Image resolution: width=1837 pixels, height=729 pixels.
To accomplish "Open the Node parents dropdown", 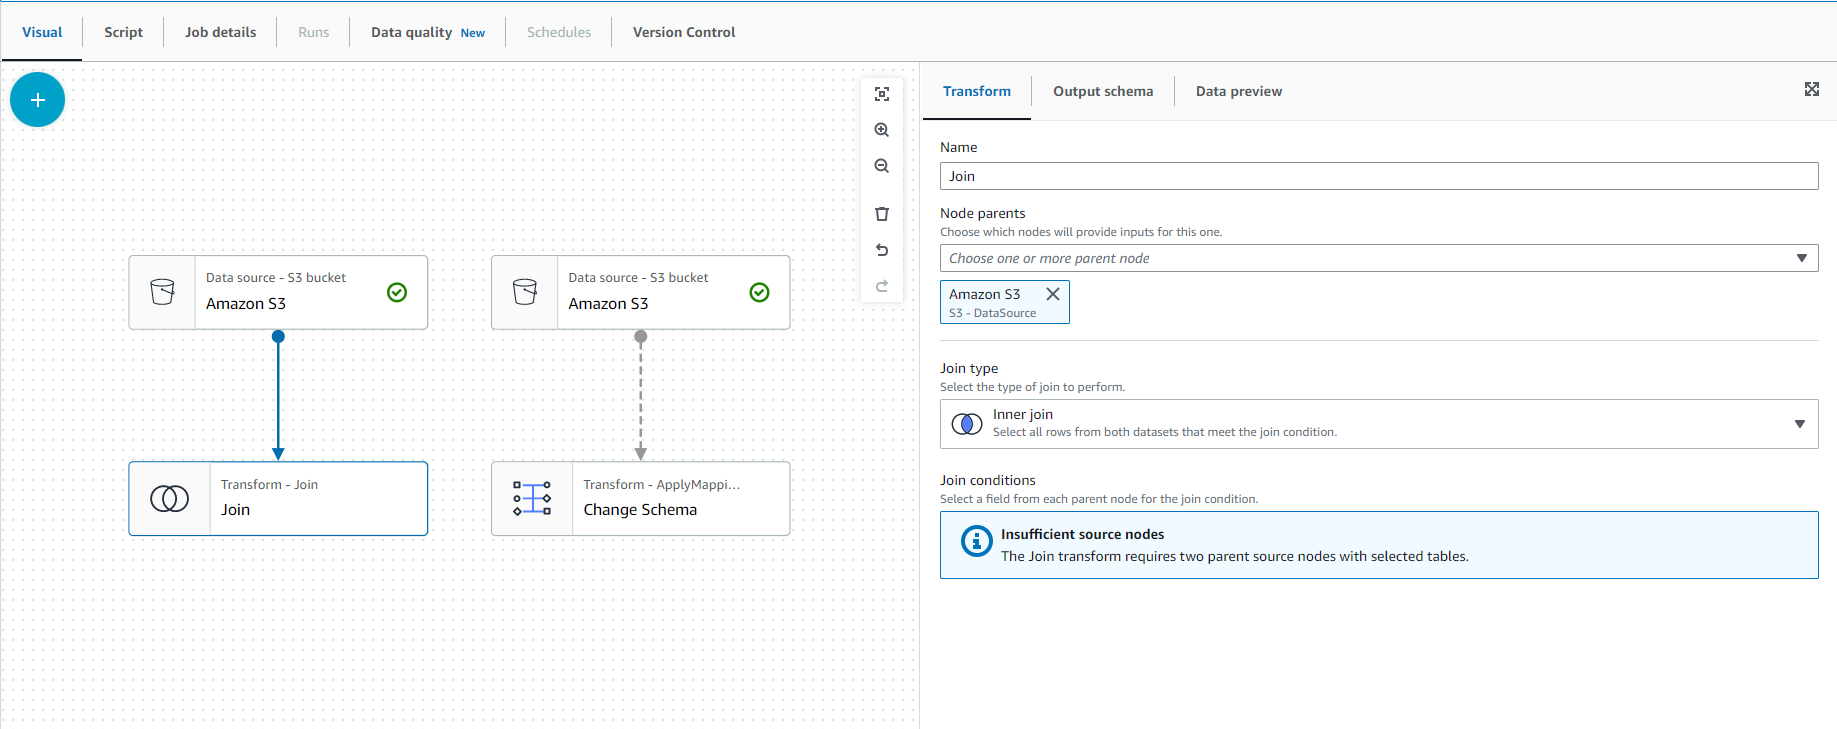I will pos(1379,258).
